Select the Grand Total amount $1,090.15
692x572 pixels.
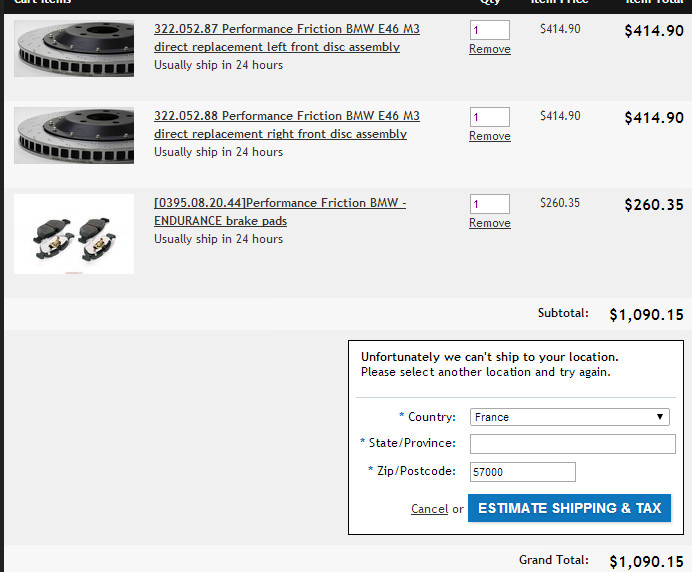point(646,561)
